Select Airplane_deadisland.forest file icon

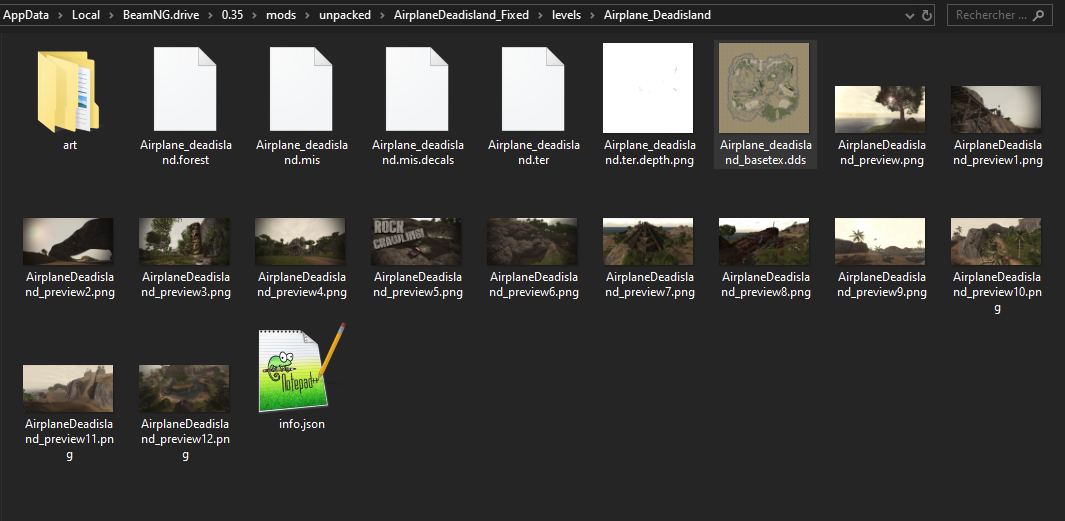pos(185,88)
